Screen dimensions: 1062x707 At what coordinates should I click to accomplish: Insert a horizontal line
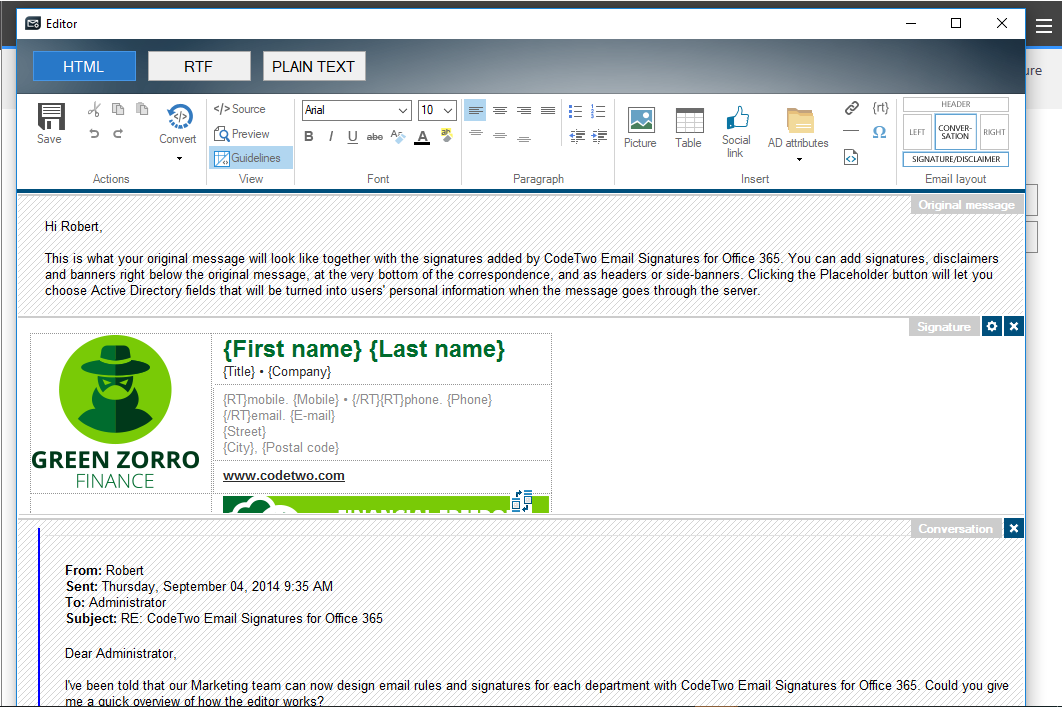(851, 131)
